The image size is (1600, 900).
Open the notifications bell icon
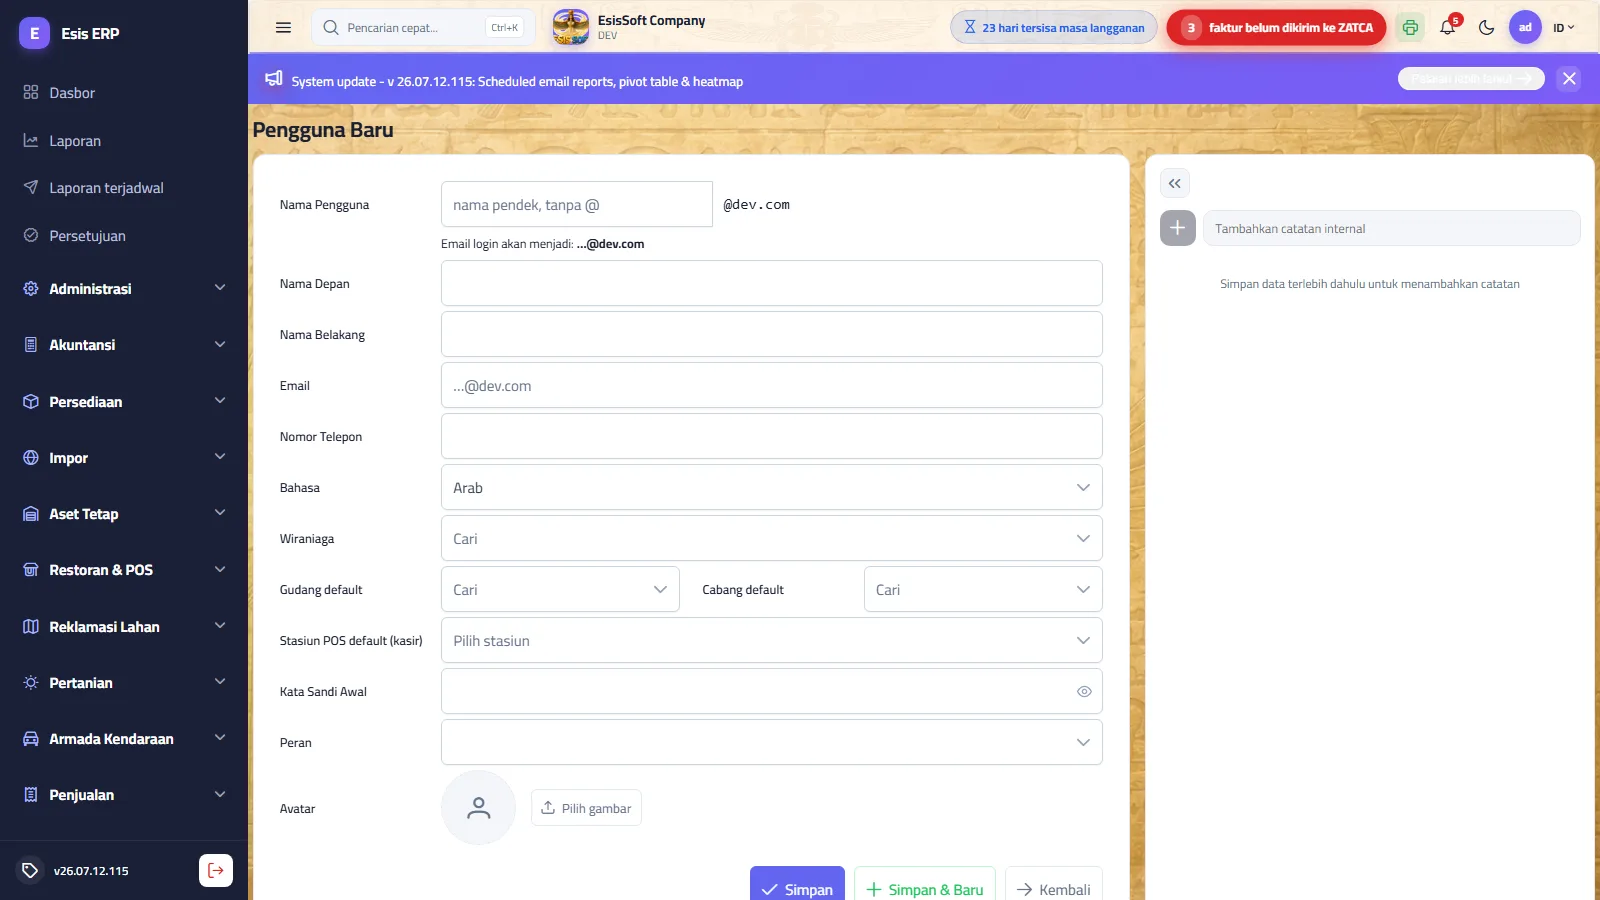pyautogui.click(x=1448, y=28)
